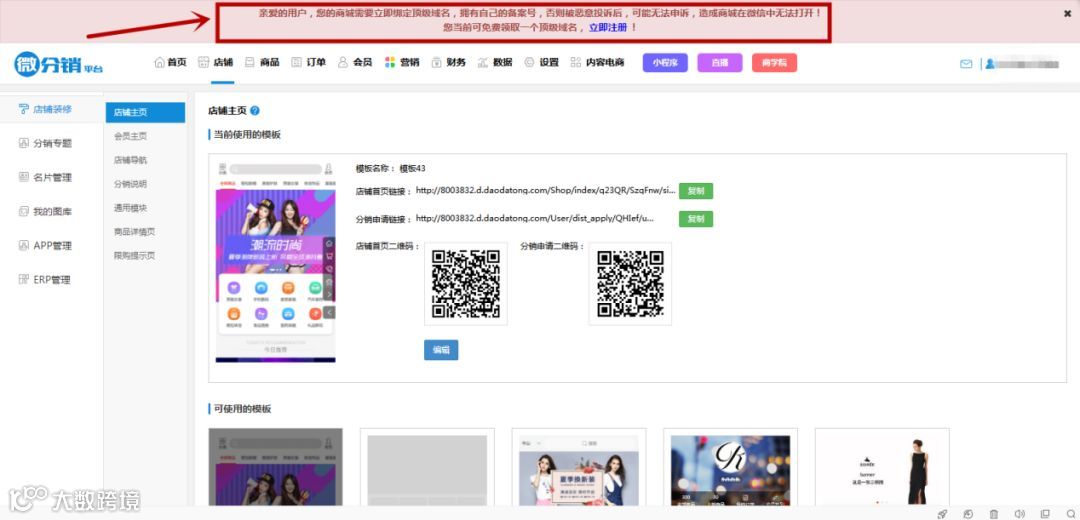Go to 首页 in the top navigation
Viewport: 1080px width, 520px height.
(x=170, y=62)
